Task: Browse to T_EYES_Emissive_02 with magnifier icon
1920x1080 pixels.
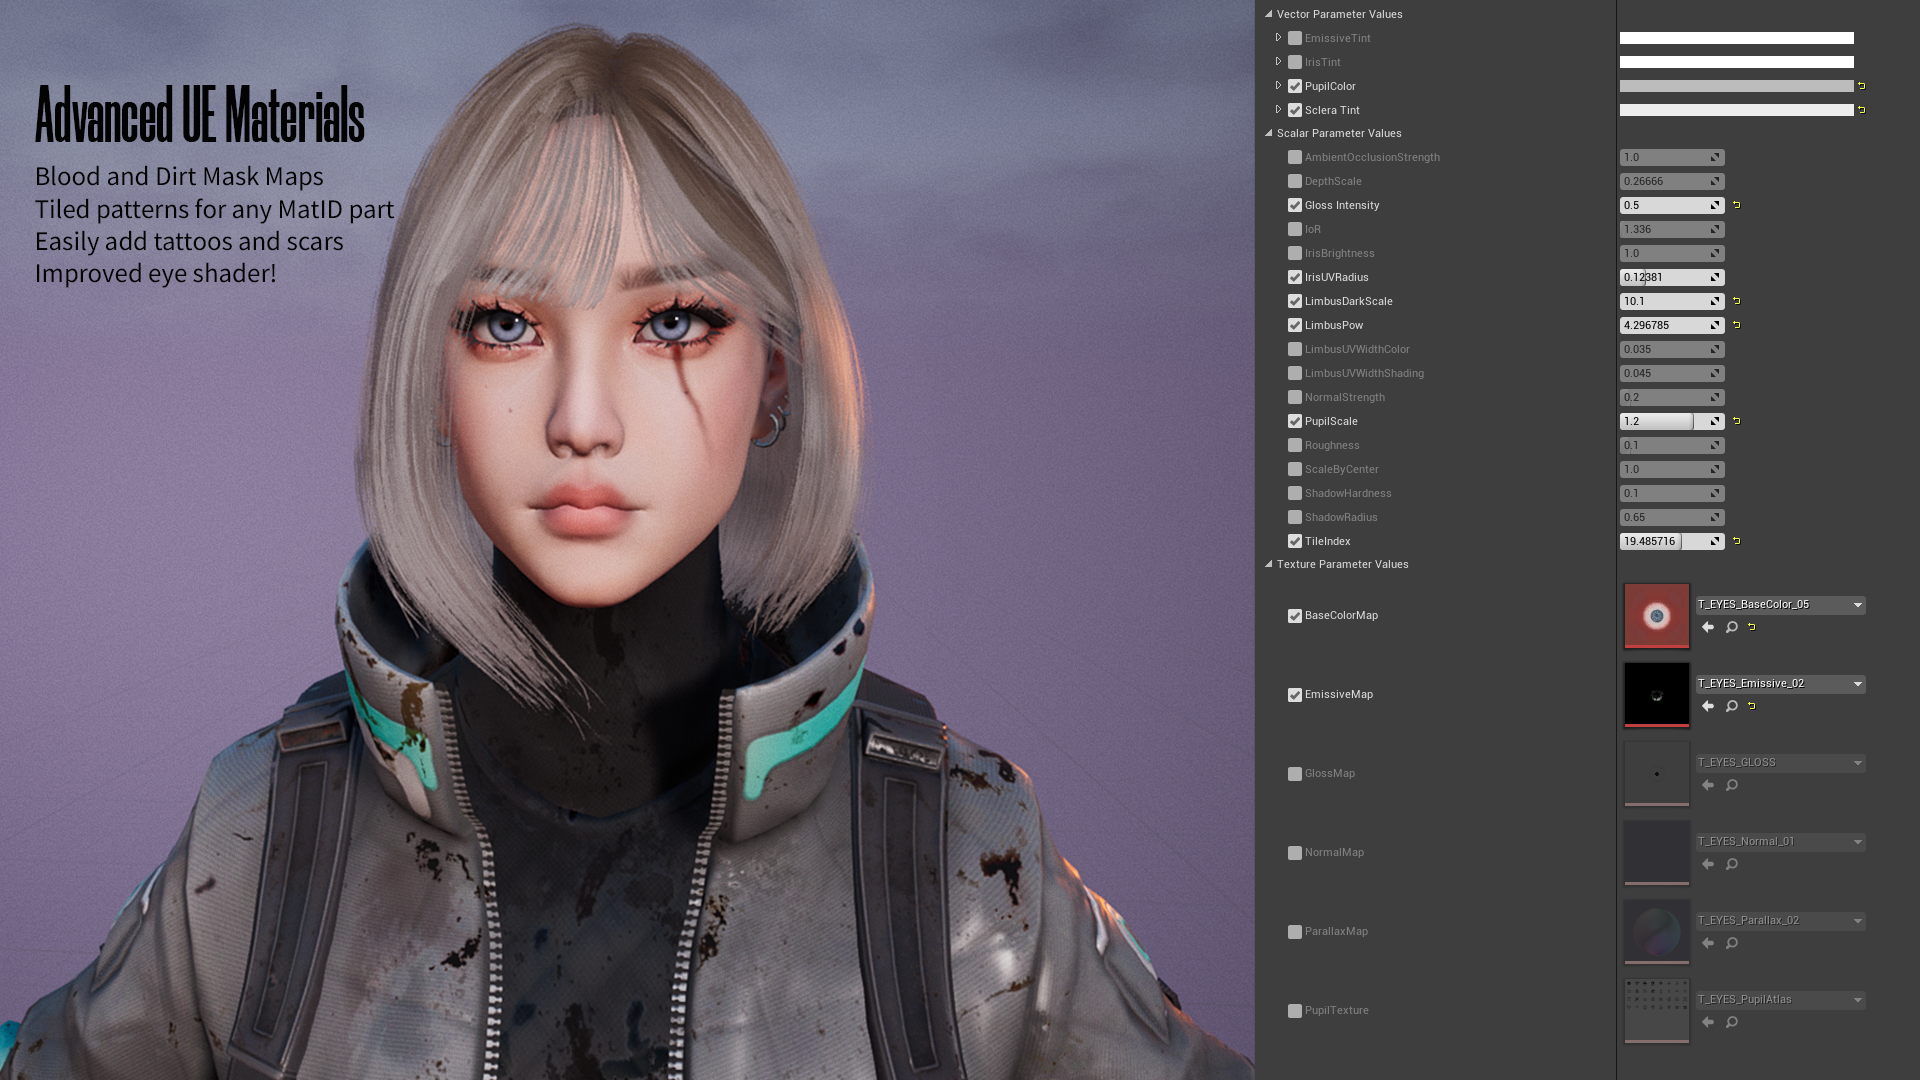Action: (1732, 706)
